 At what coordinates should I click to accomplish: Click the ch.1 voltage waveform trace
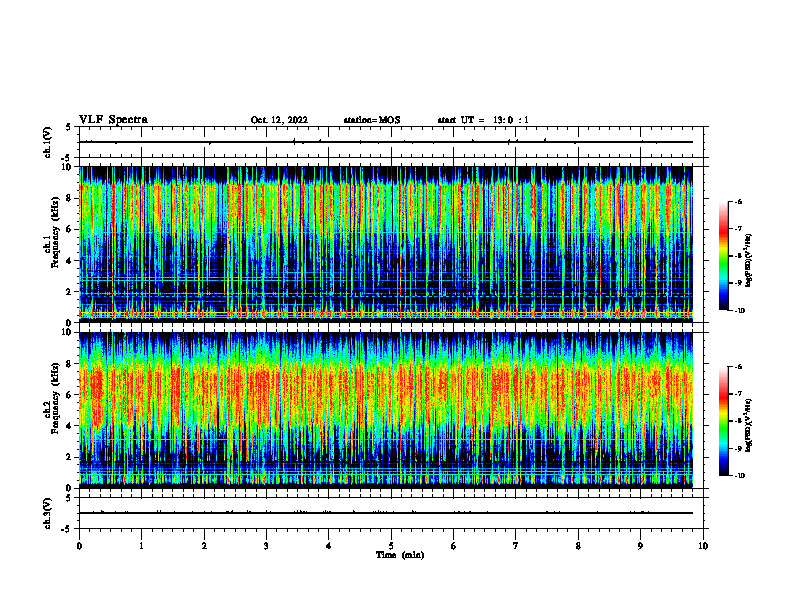(386, 142)
